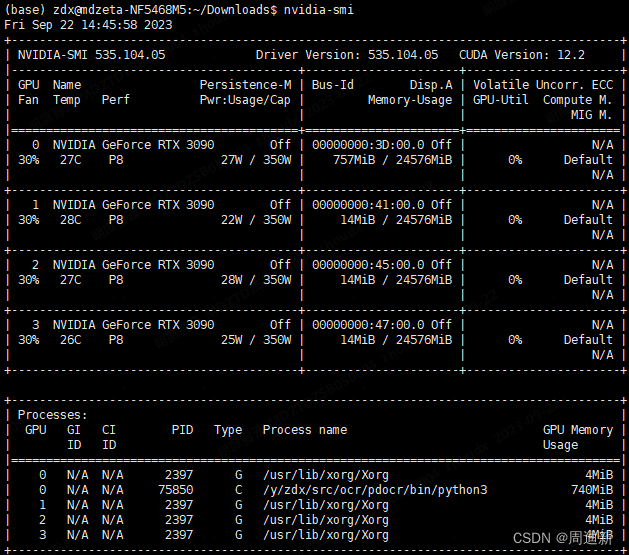The height and width of the screenshot is (555, 629).
Task: Click the nvidia-smi command text
Action: pyautogui.click(x=319, y=10)
